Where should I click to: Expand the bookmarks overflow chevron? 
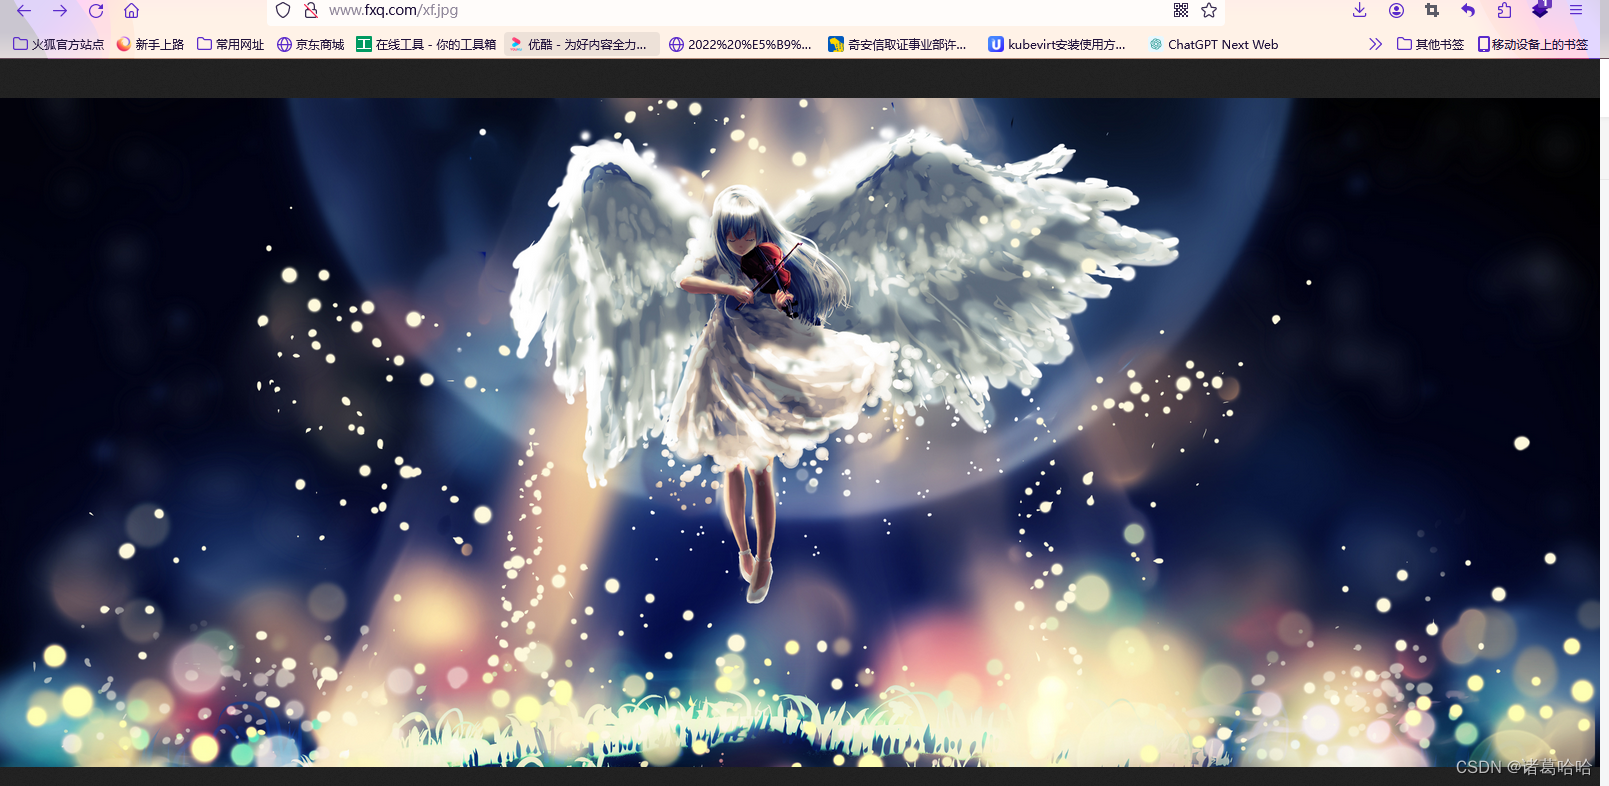tap(1375, 44)
